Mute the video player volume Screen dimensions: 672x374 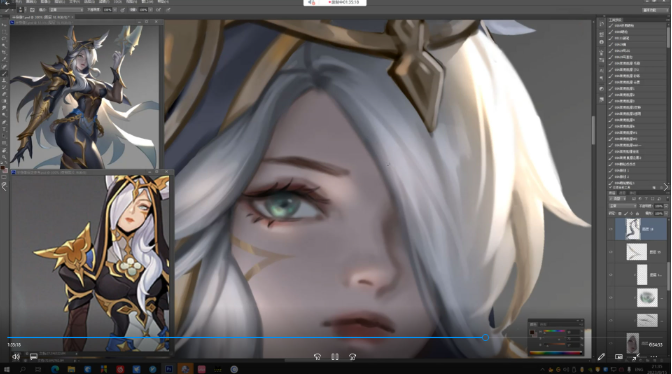click(16, 356)
